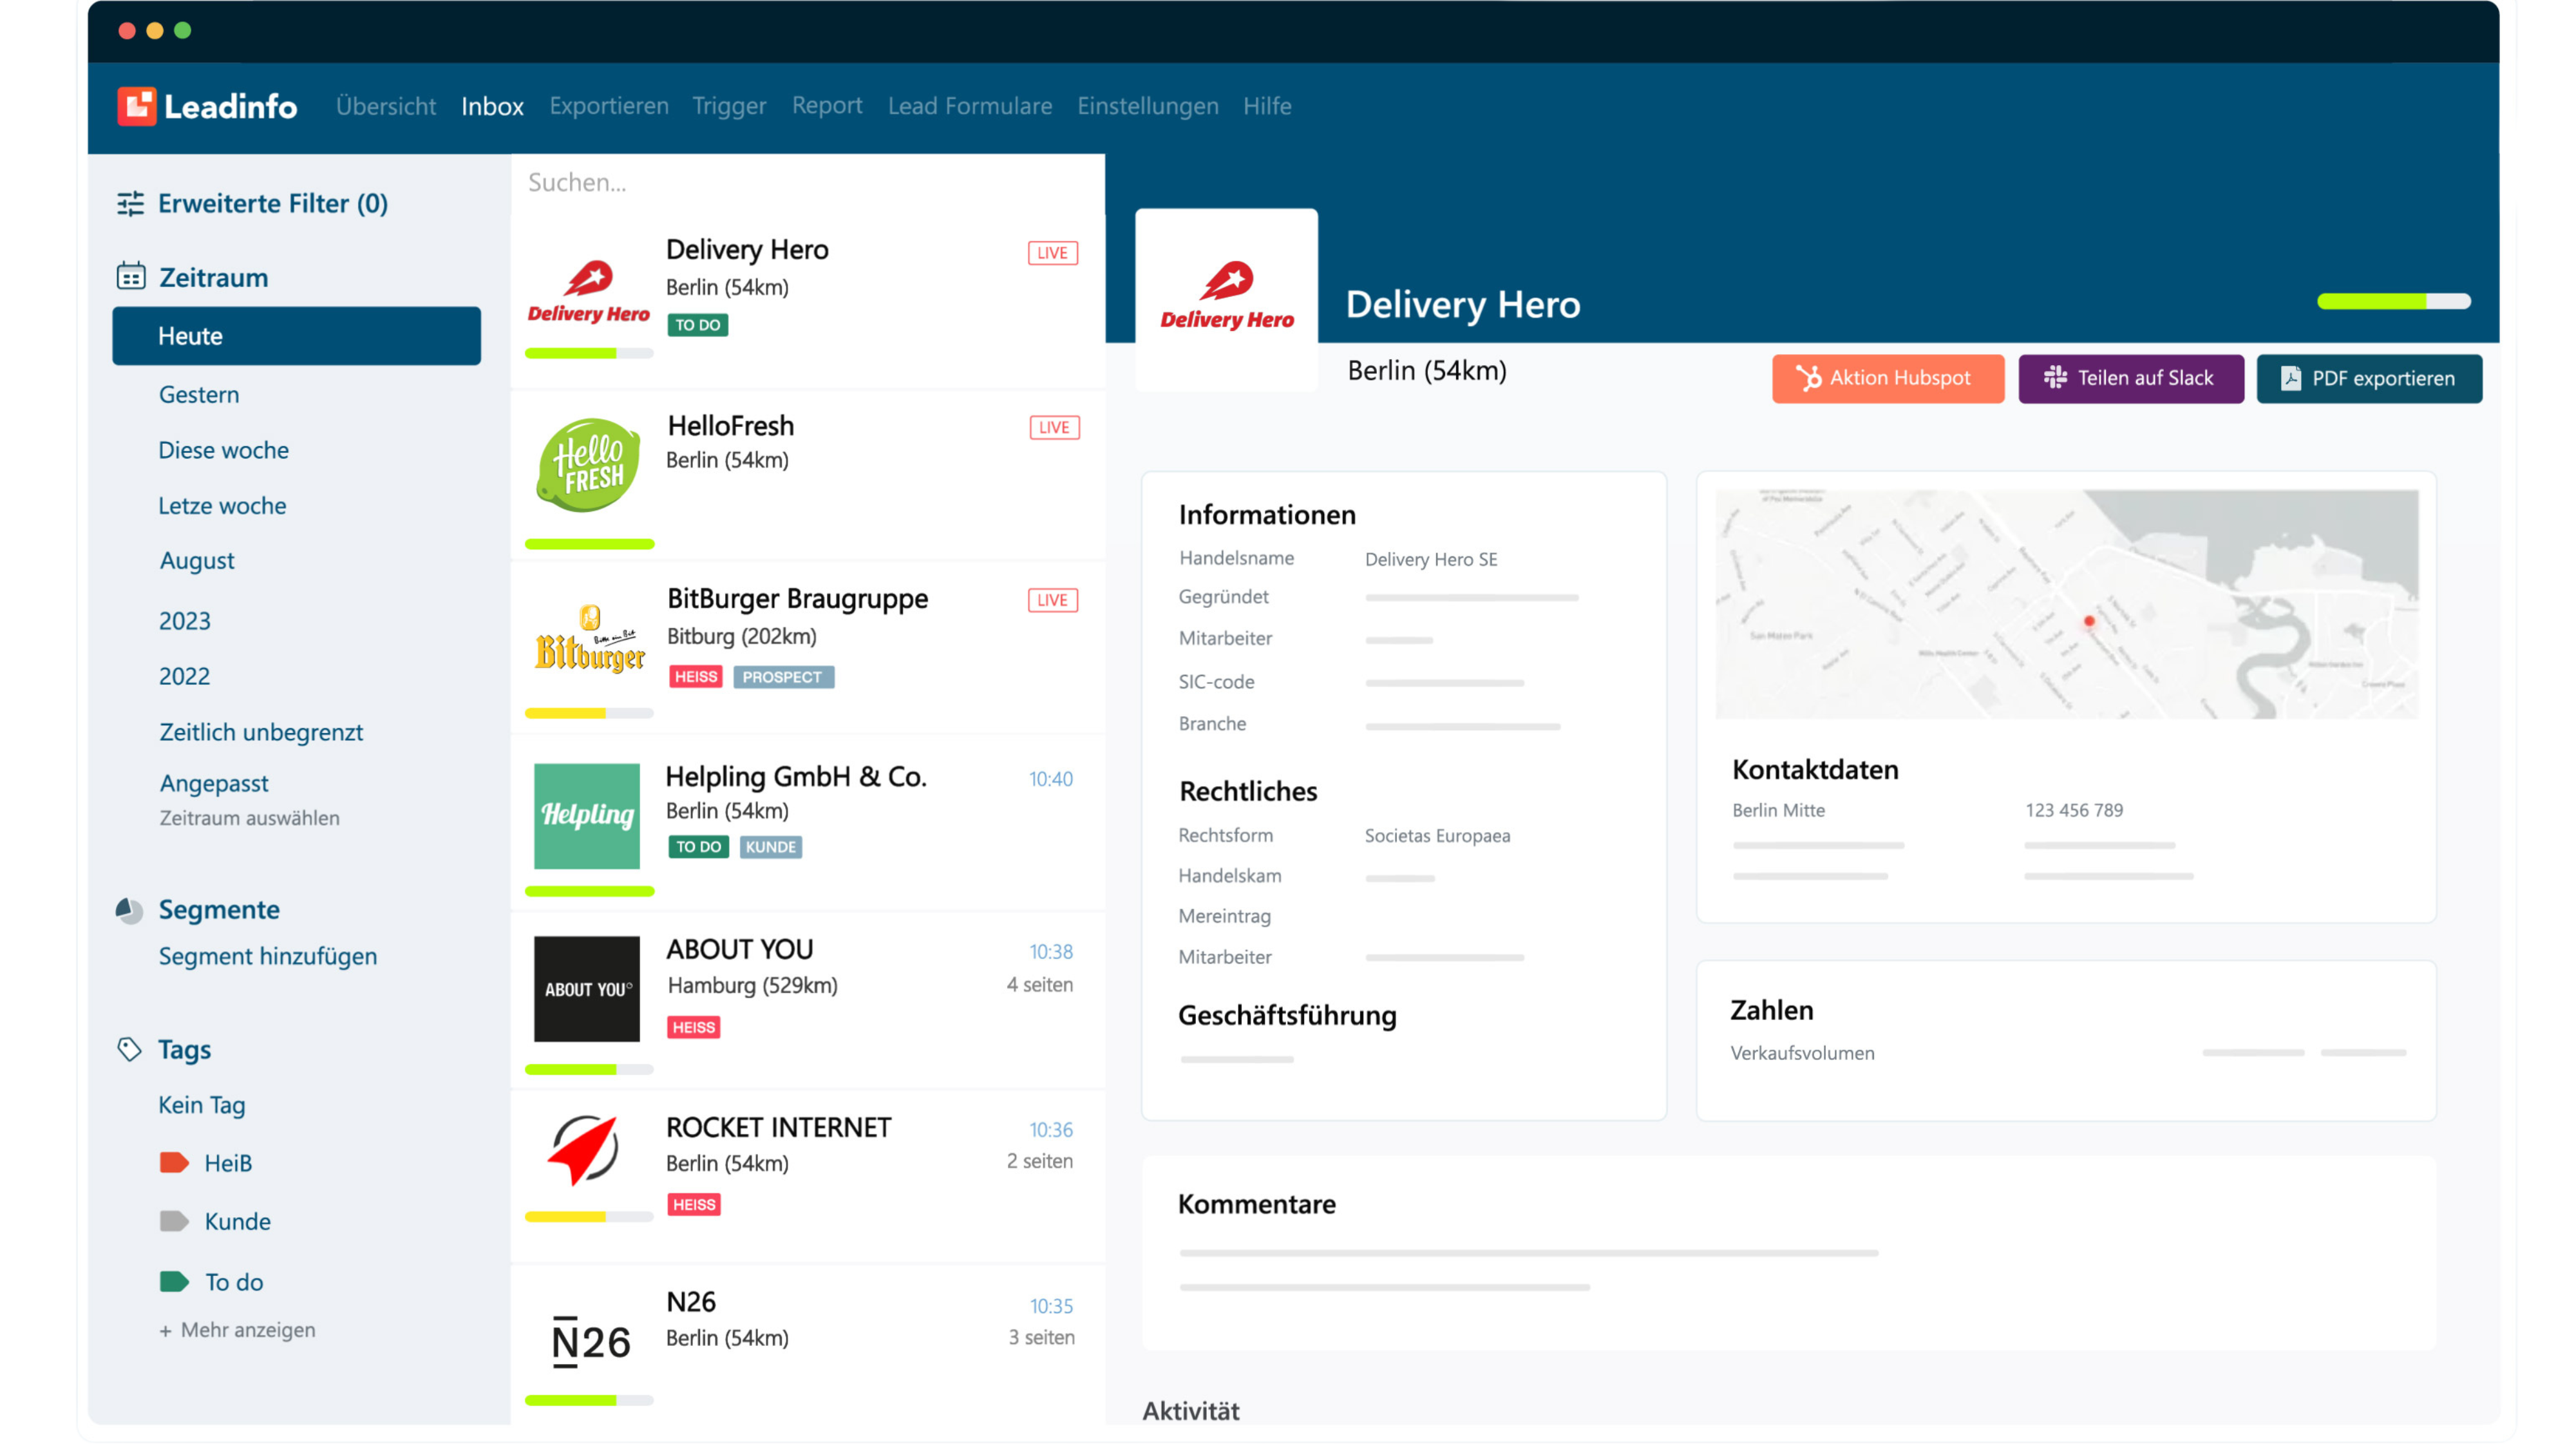2576x1449 pixels.
Task: Select the Zeitlich unbegrenzt filter
Action: (261, 732)
